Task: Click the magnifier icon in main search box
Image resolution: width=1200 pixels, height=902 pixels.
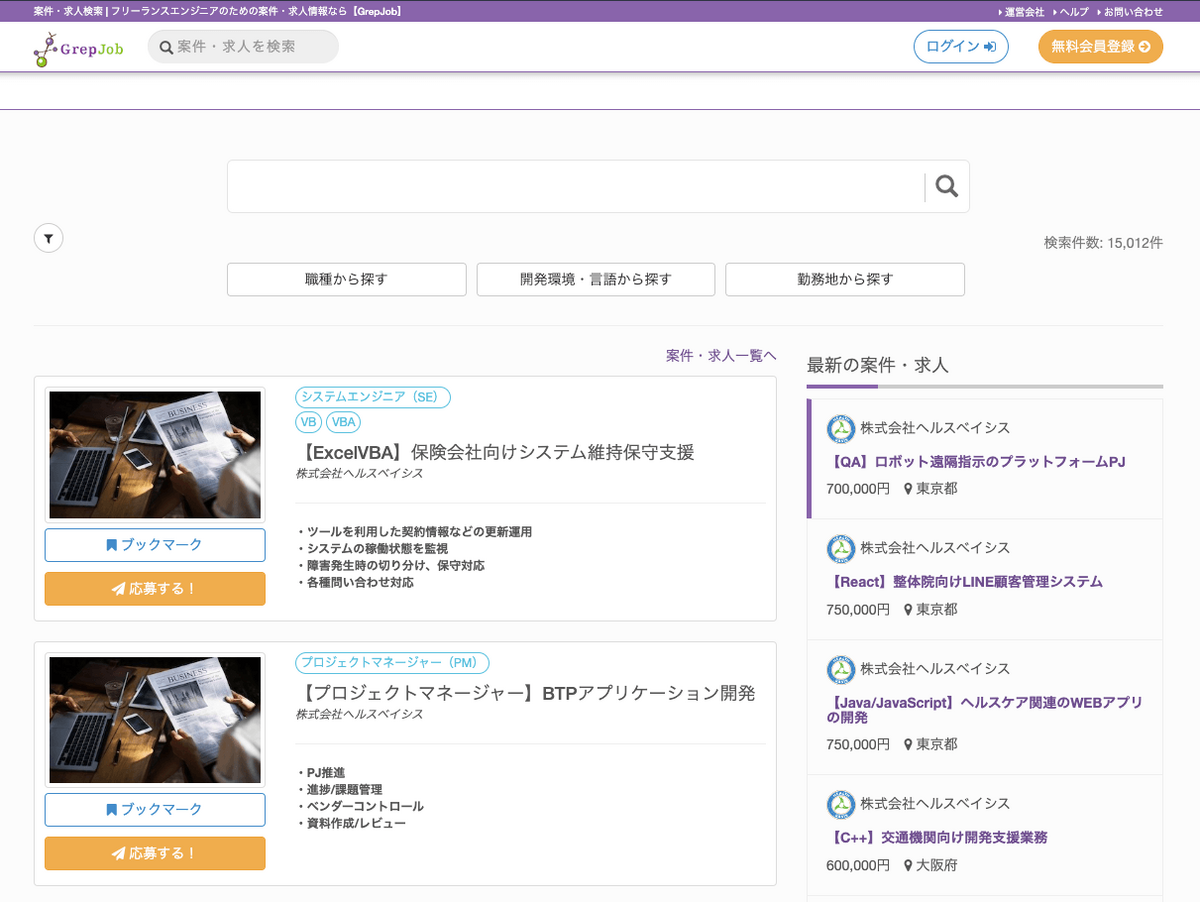Action: click(946, 186)
